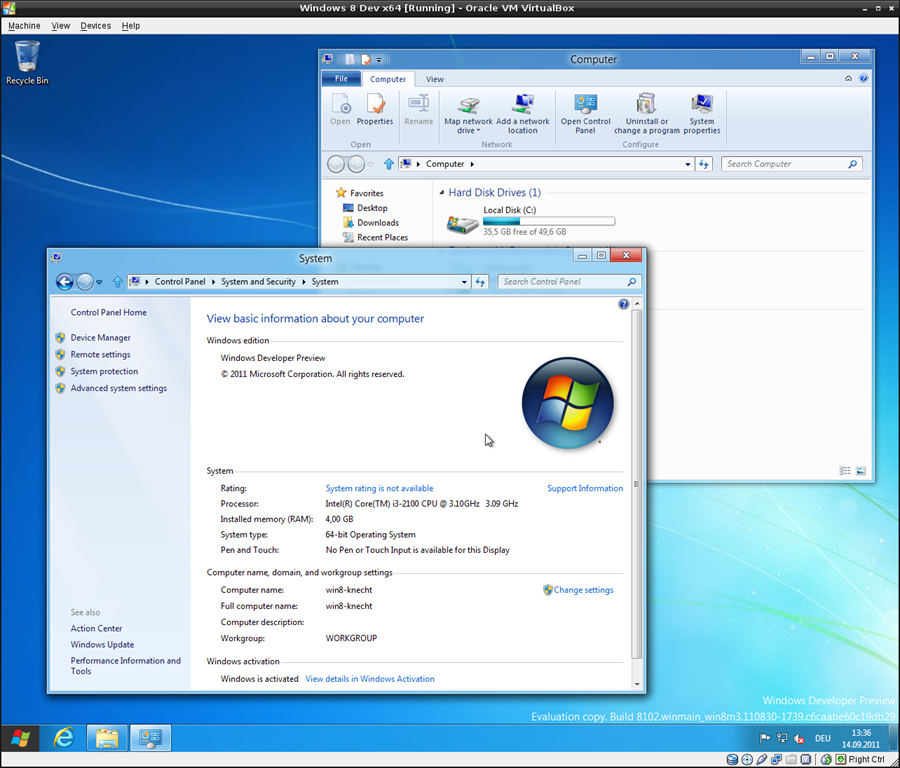
Task: Click the Open icon in Computer ribbon
Action: pyautogui.click(x=340, y=110)
